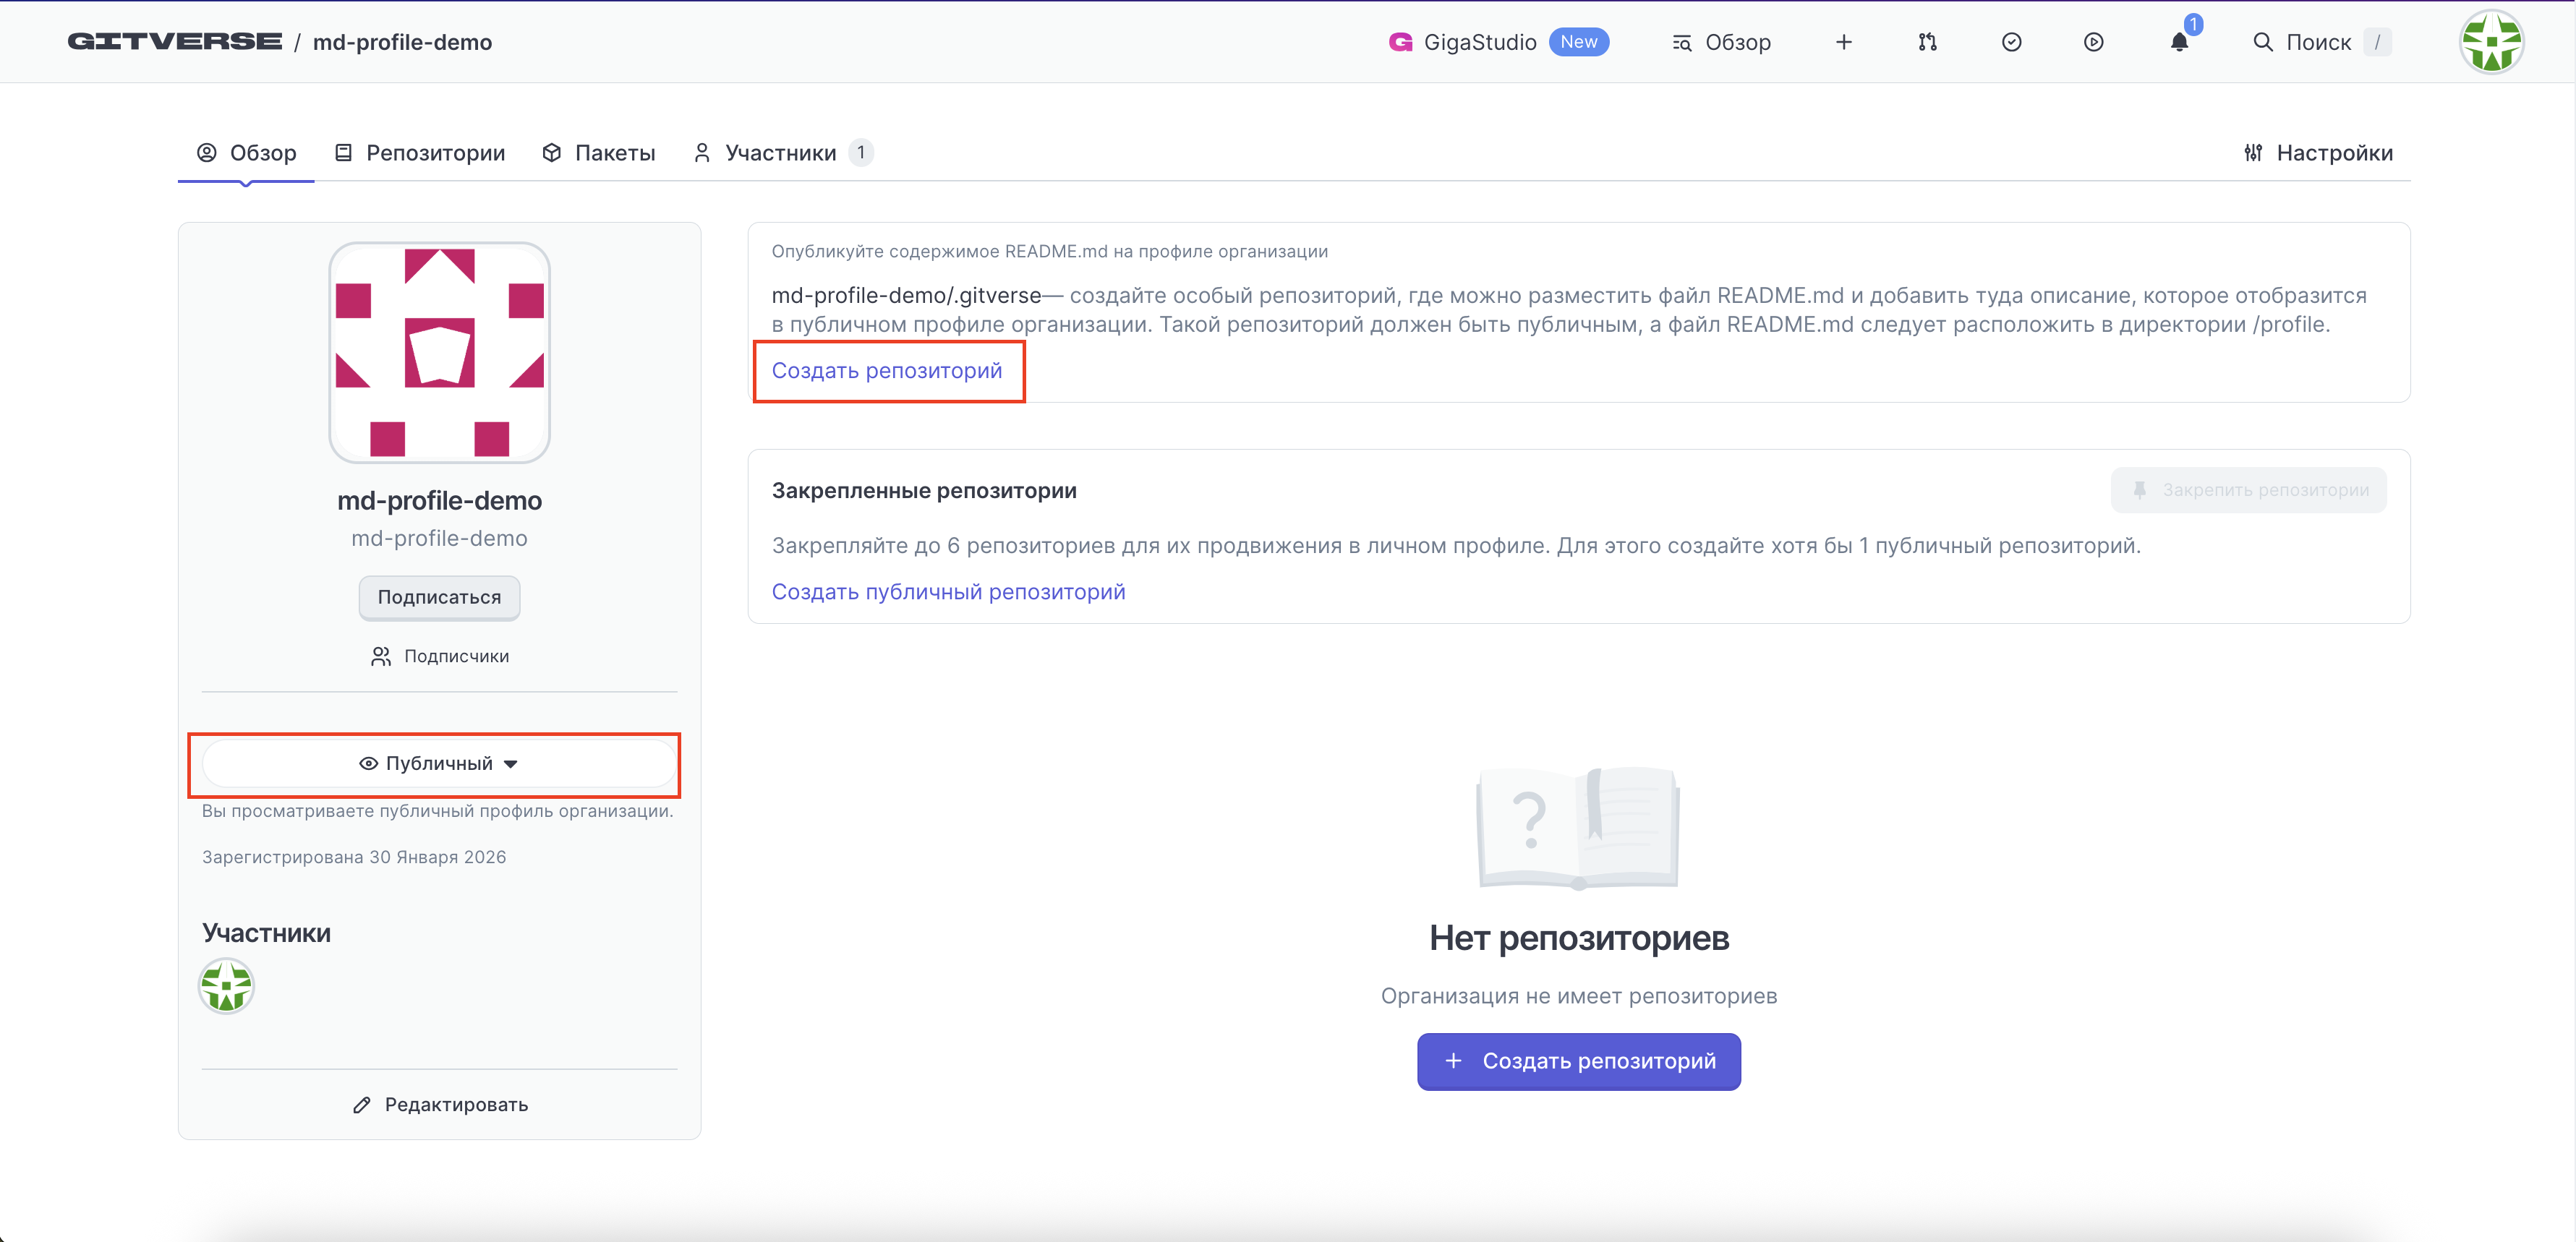The image size is (2576, 1242).
Task: Open the Участники tab
Action: (x=780, y=153)
